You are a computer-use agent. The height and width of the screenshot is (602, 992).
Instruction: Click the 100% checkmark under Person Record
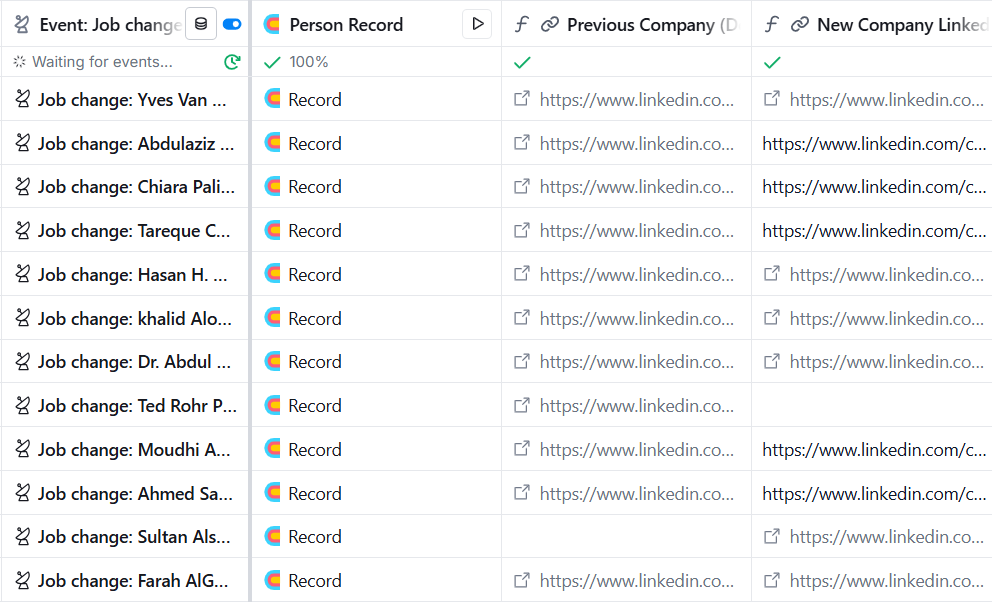click(271, 61)
